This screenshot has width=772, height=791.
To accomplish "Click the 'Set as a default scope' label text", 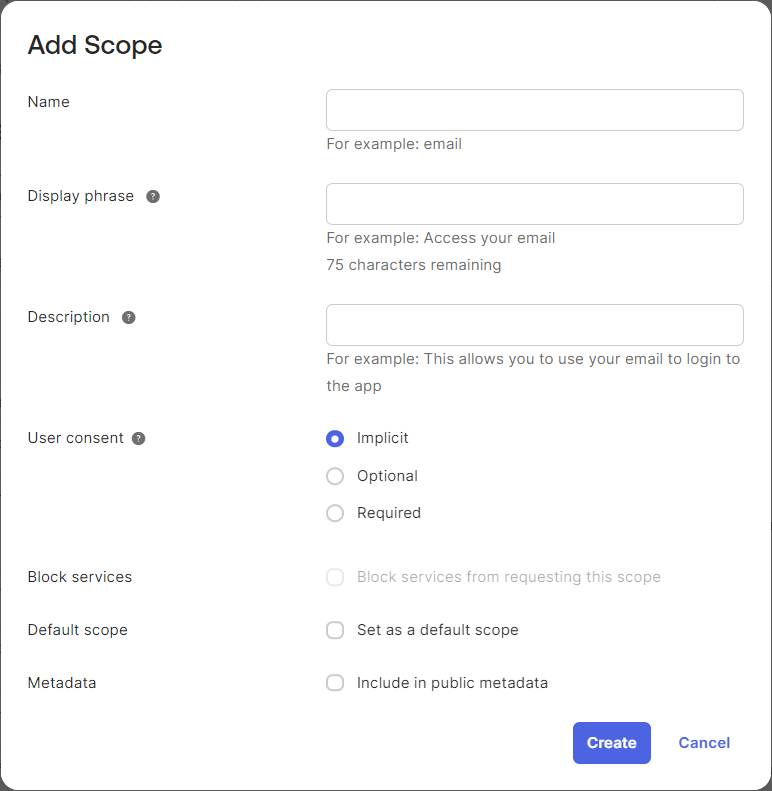I will [437, 630].
